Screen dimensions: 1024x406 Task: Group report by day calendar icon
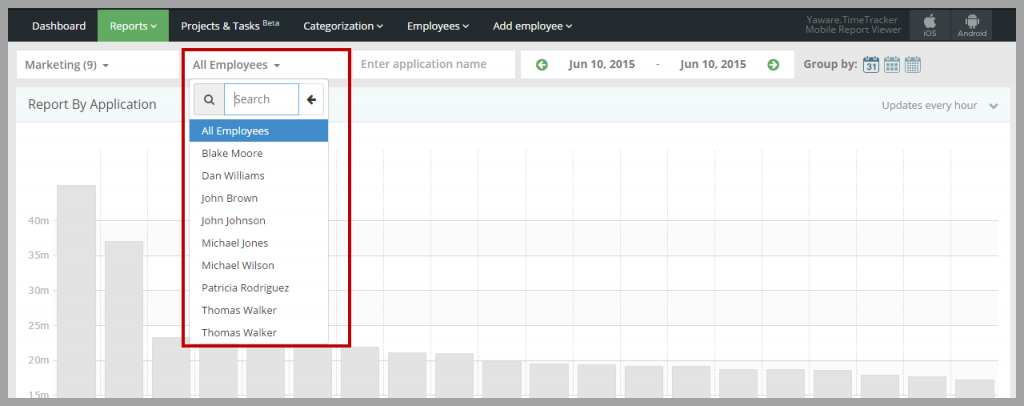click(x=871, y=65)
